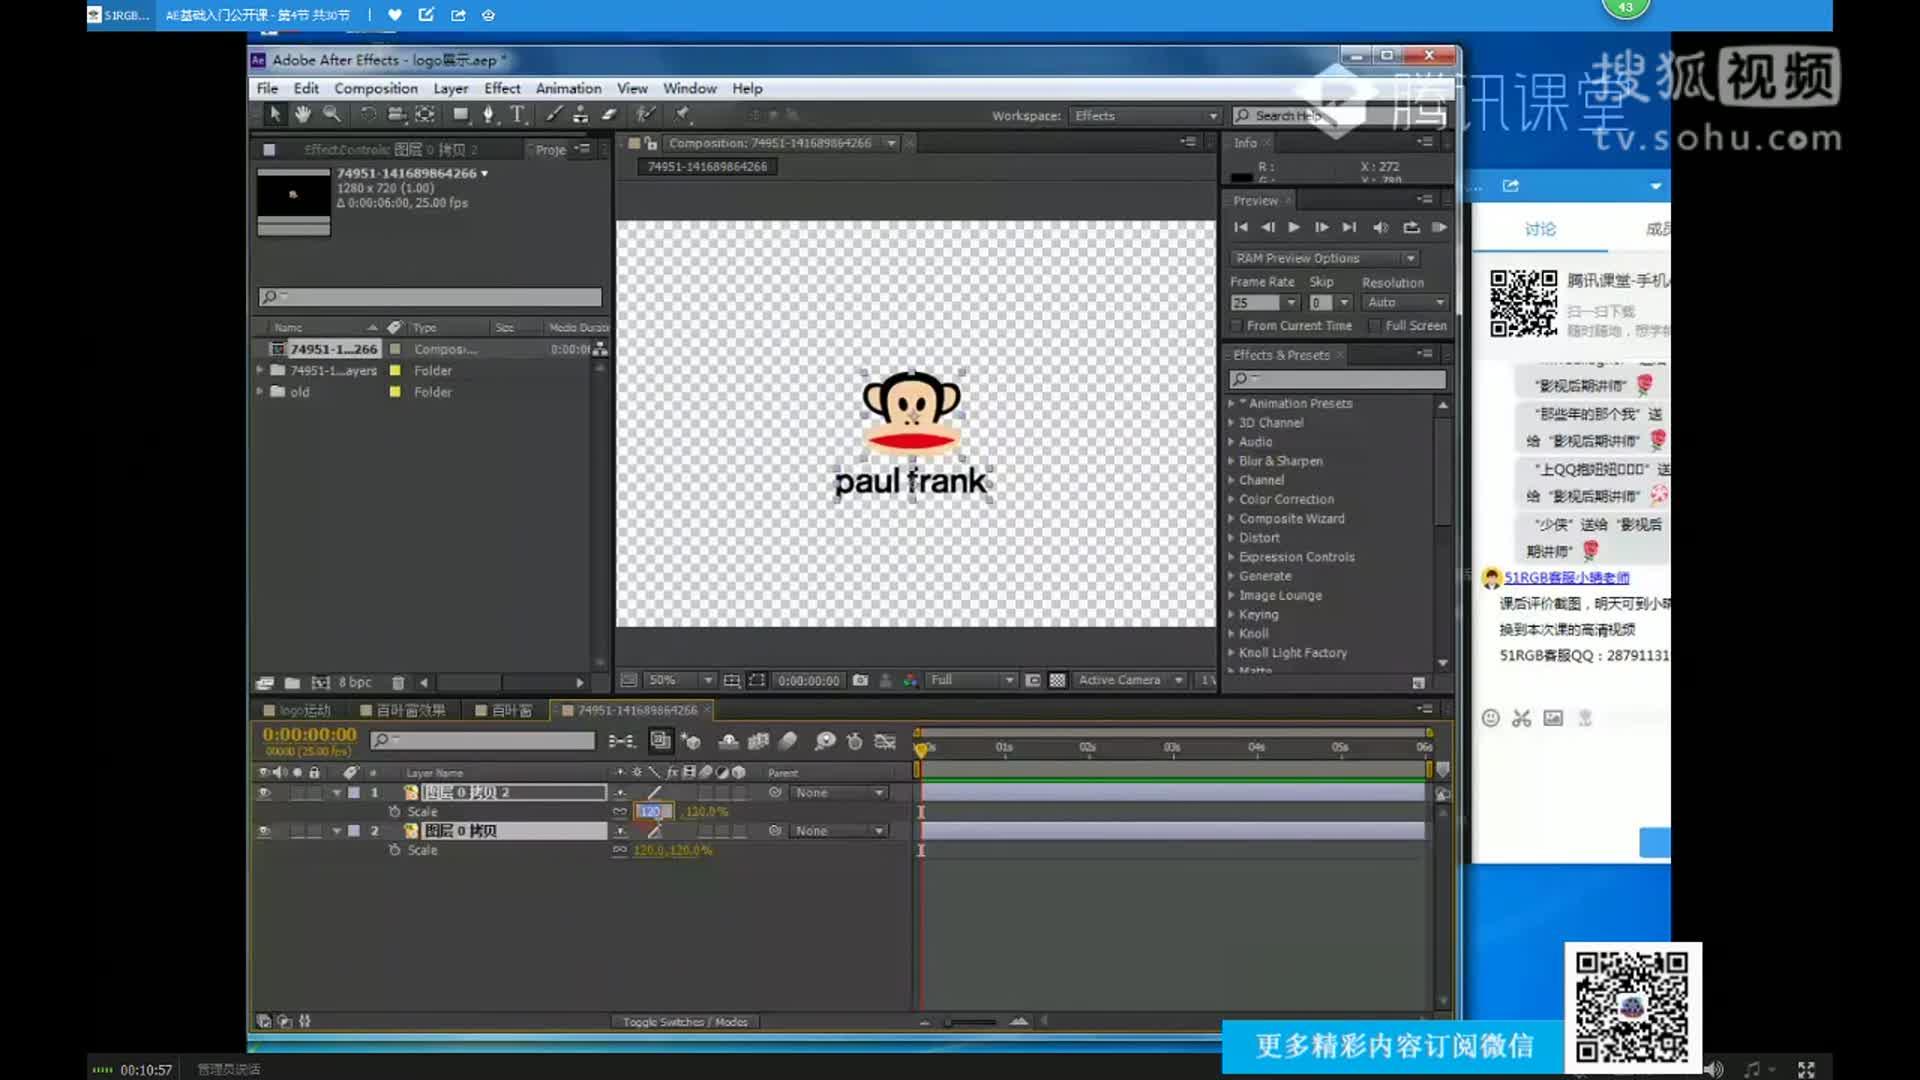Click the Toggle Transparency Grid icon
Viewport: 1920px width, 1080px height.
(x=1057, y=680)
